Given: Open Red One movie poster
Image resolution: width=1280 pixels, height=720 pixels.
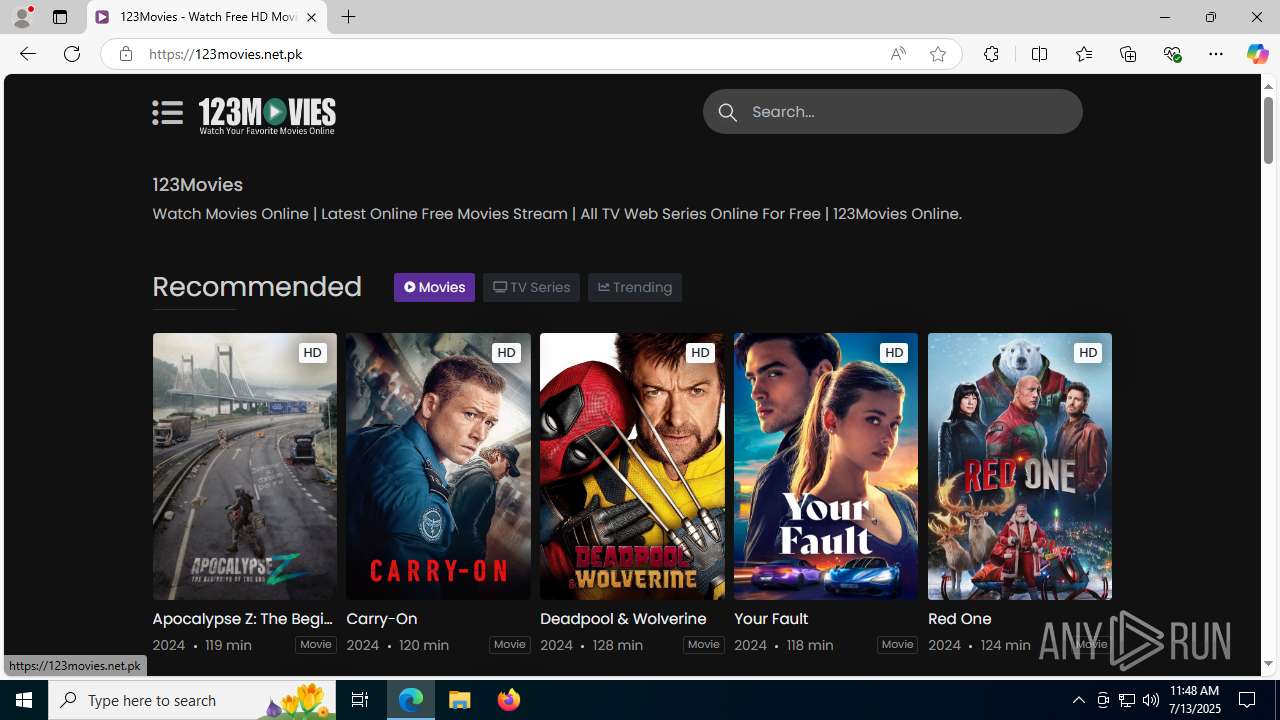Looking at the screenshot, I should click(1020, 466).
